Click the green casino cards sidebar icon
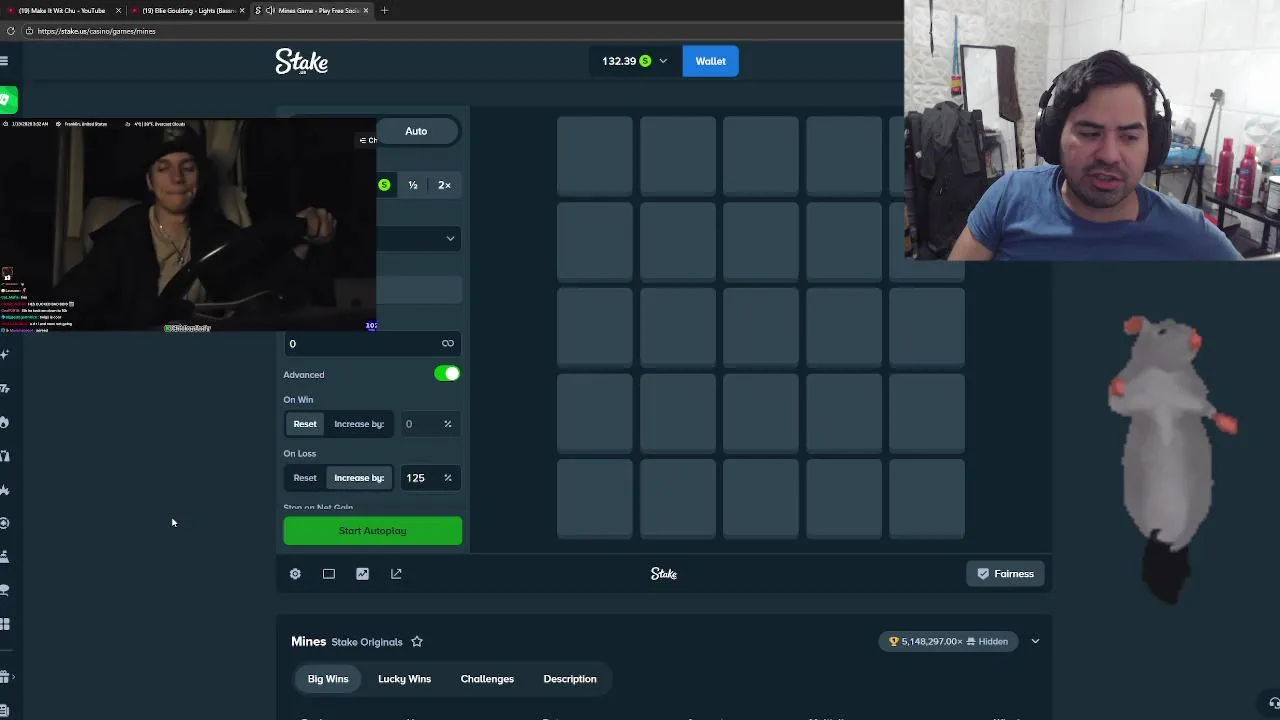 6,99
